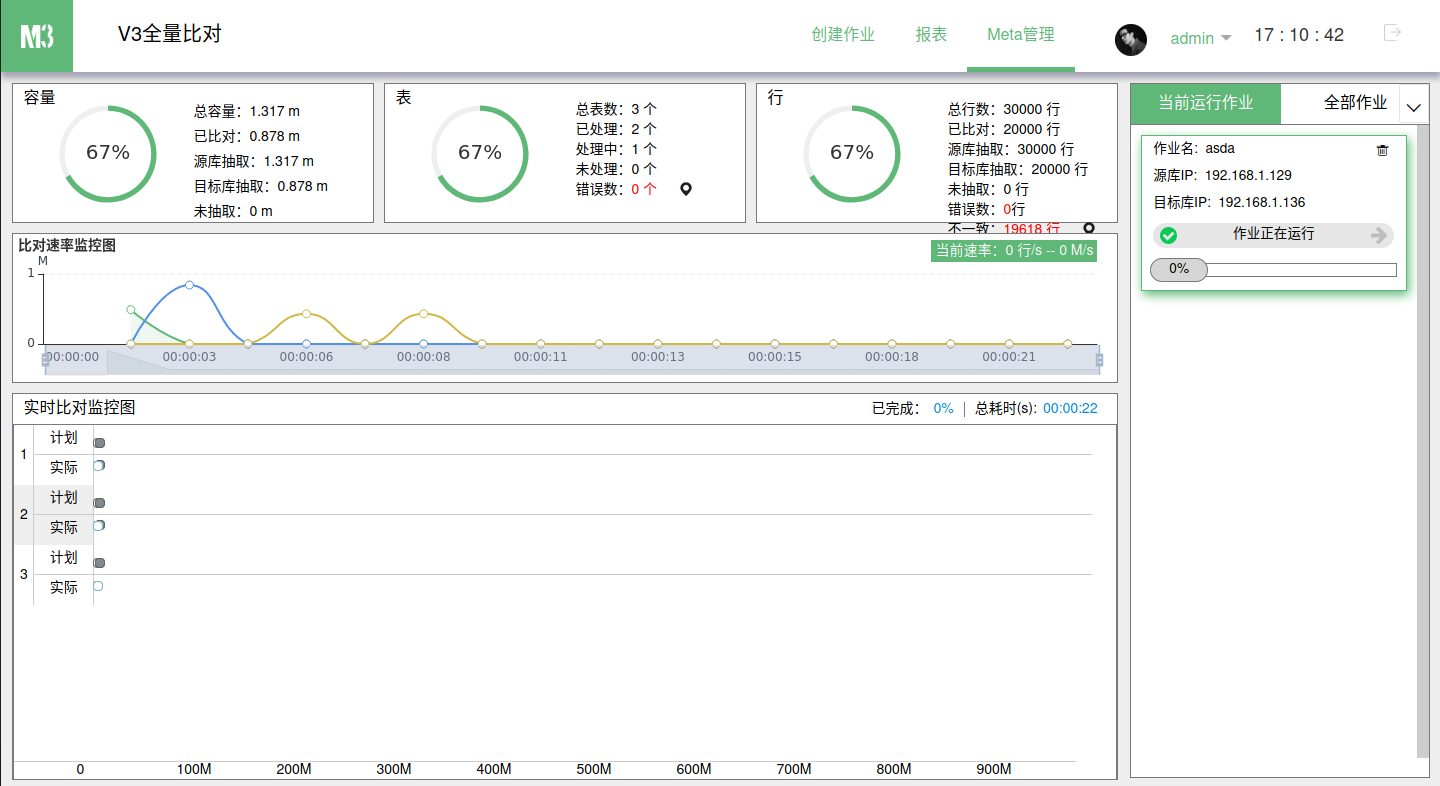The height and width of the screenshot is (786, 1440).
Task: Open the 创建作业 menu
Action: click(x=843, y=35)
